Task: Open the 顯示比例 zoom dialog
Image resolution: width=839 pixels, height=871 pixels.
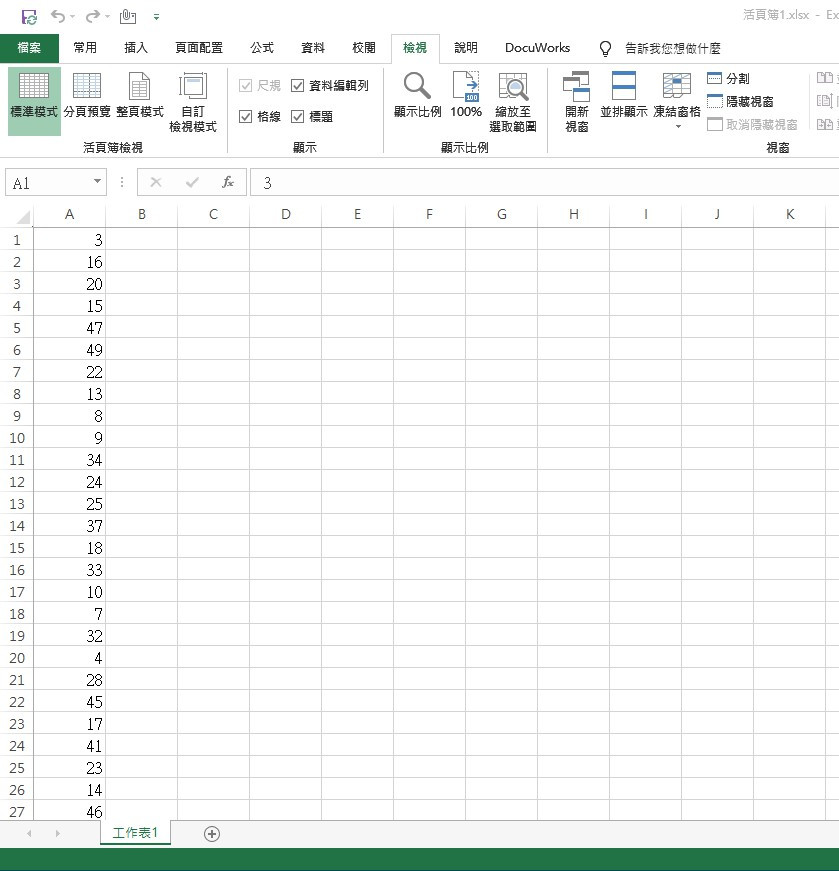Action: pos(417,95)
